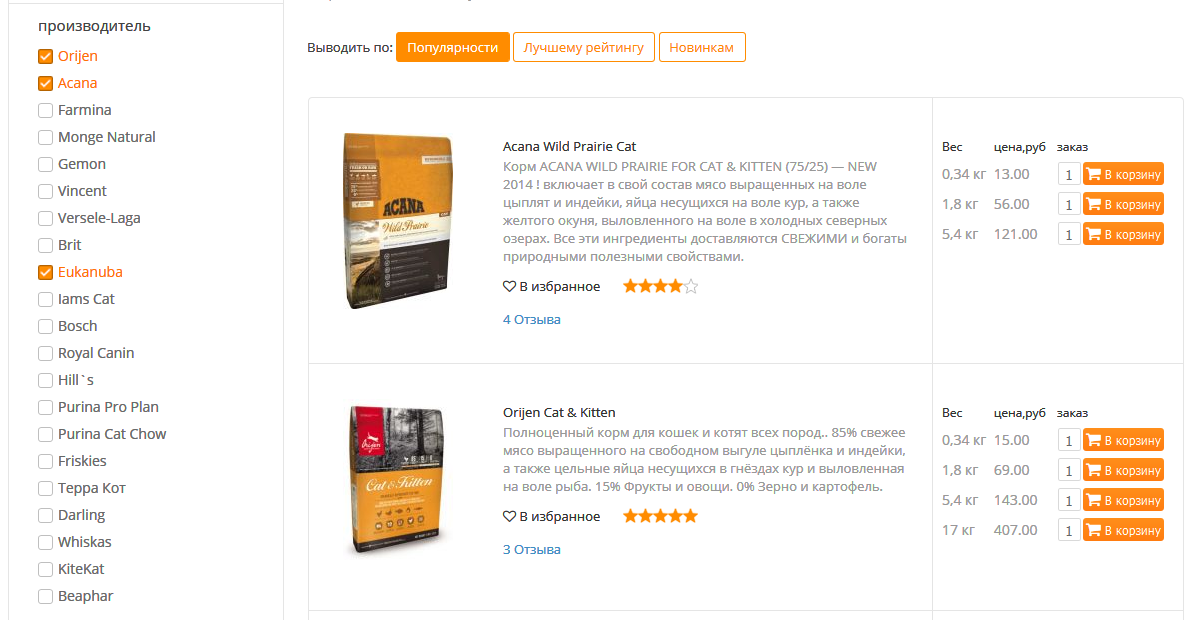Screen dimensions: 1191x620
Task: Add Orijen 1,8 кг to cart
Action: pyautogui.click(x=1123, y=470)
